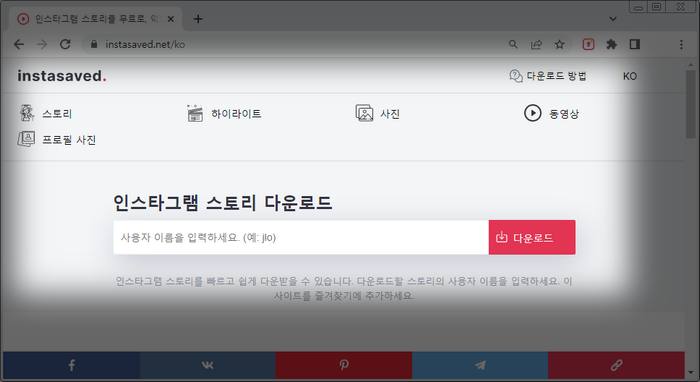Click the browser back arrow
This screenshot has width=700, height=382.
tap(19, 44)
